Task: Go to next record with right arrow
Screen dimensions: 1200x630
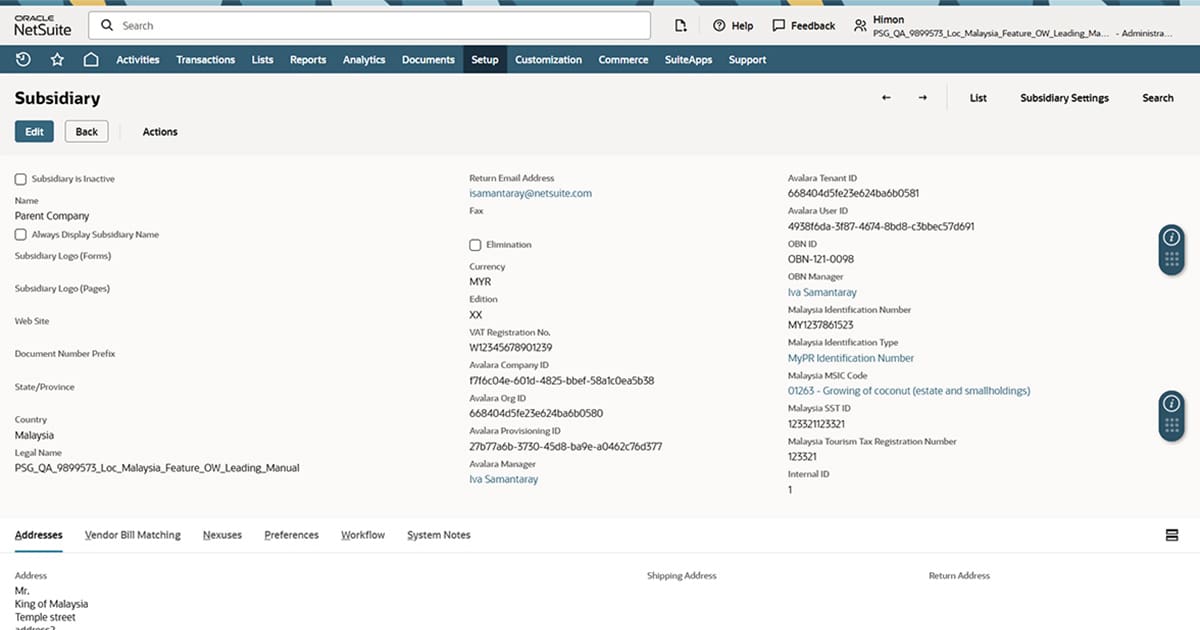Action: pyautogui.click(x=922, y=98)
